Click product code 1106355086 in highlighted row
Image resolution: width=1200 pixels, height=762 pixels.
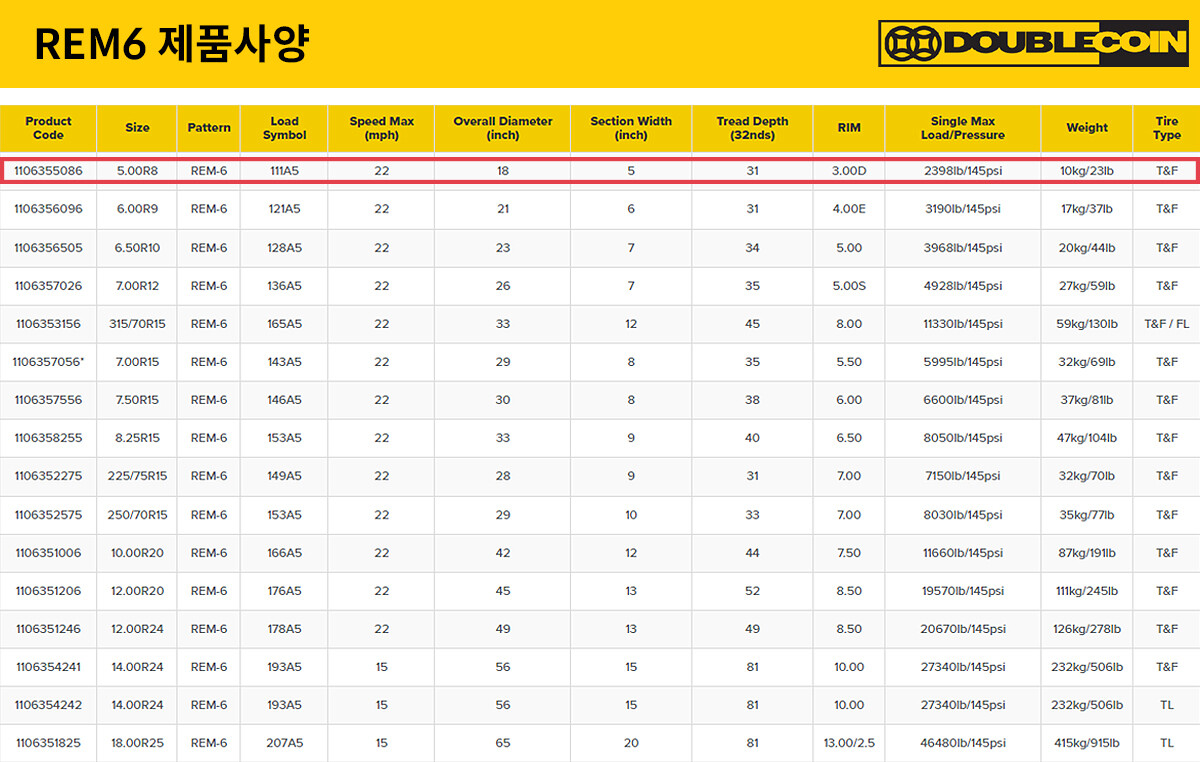[x=48, y=171]
